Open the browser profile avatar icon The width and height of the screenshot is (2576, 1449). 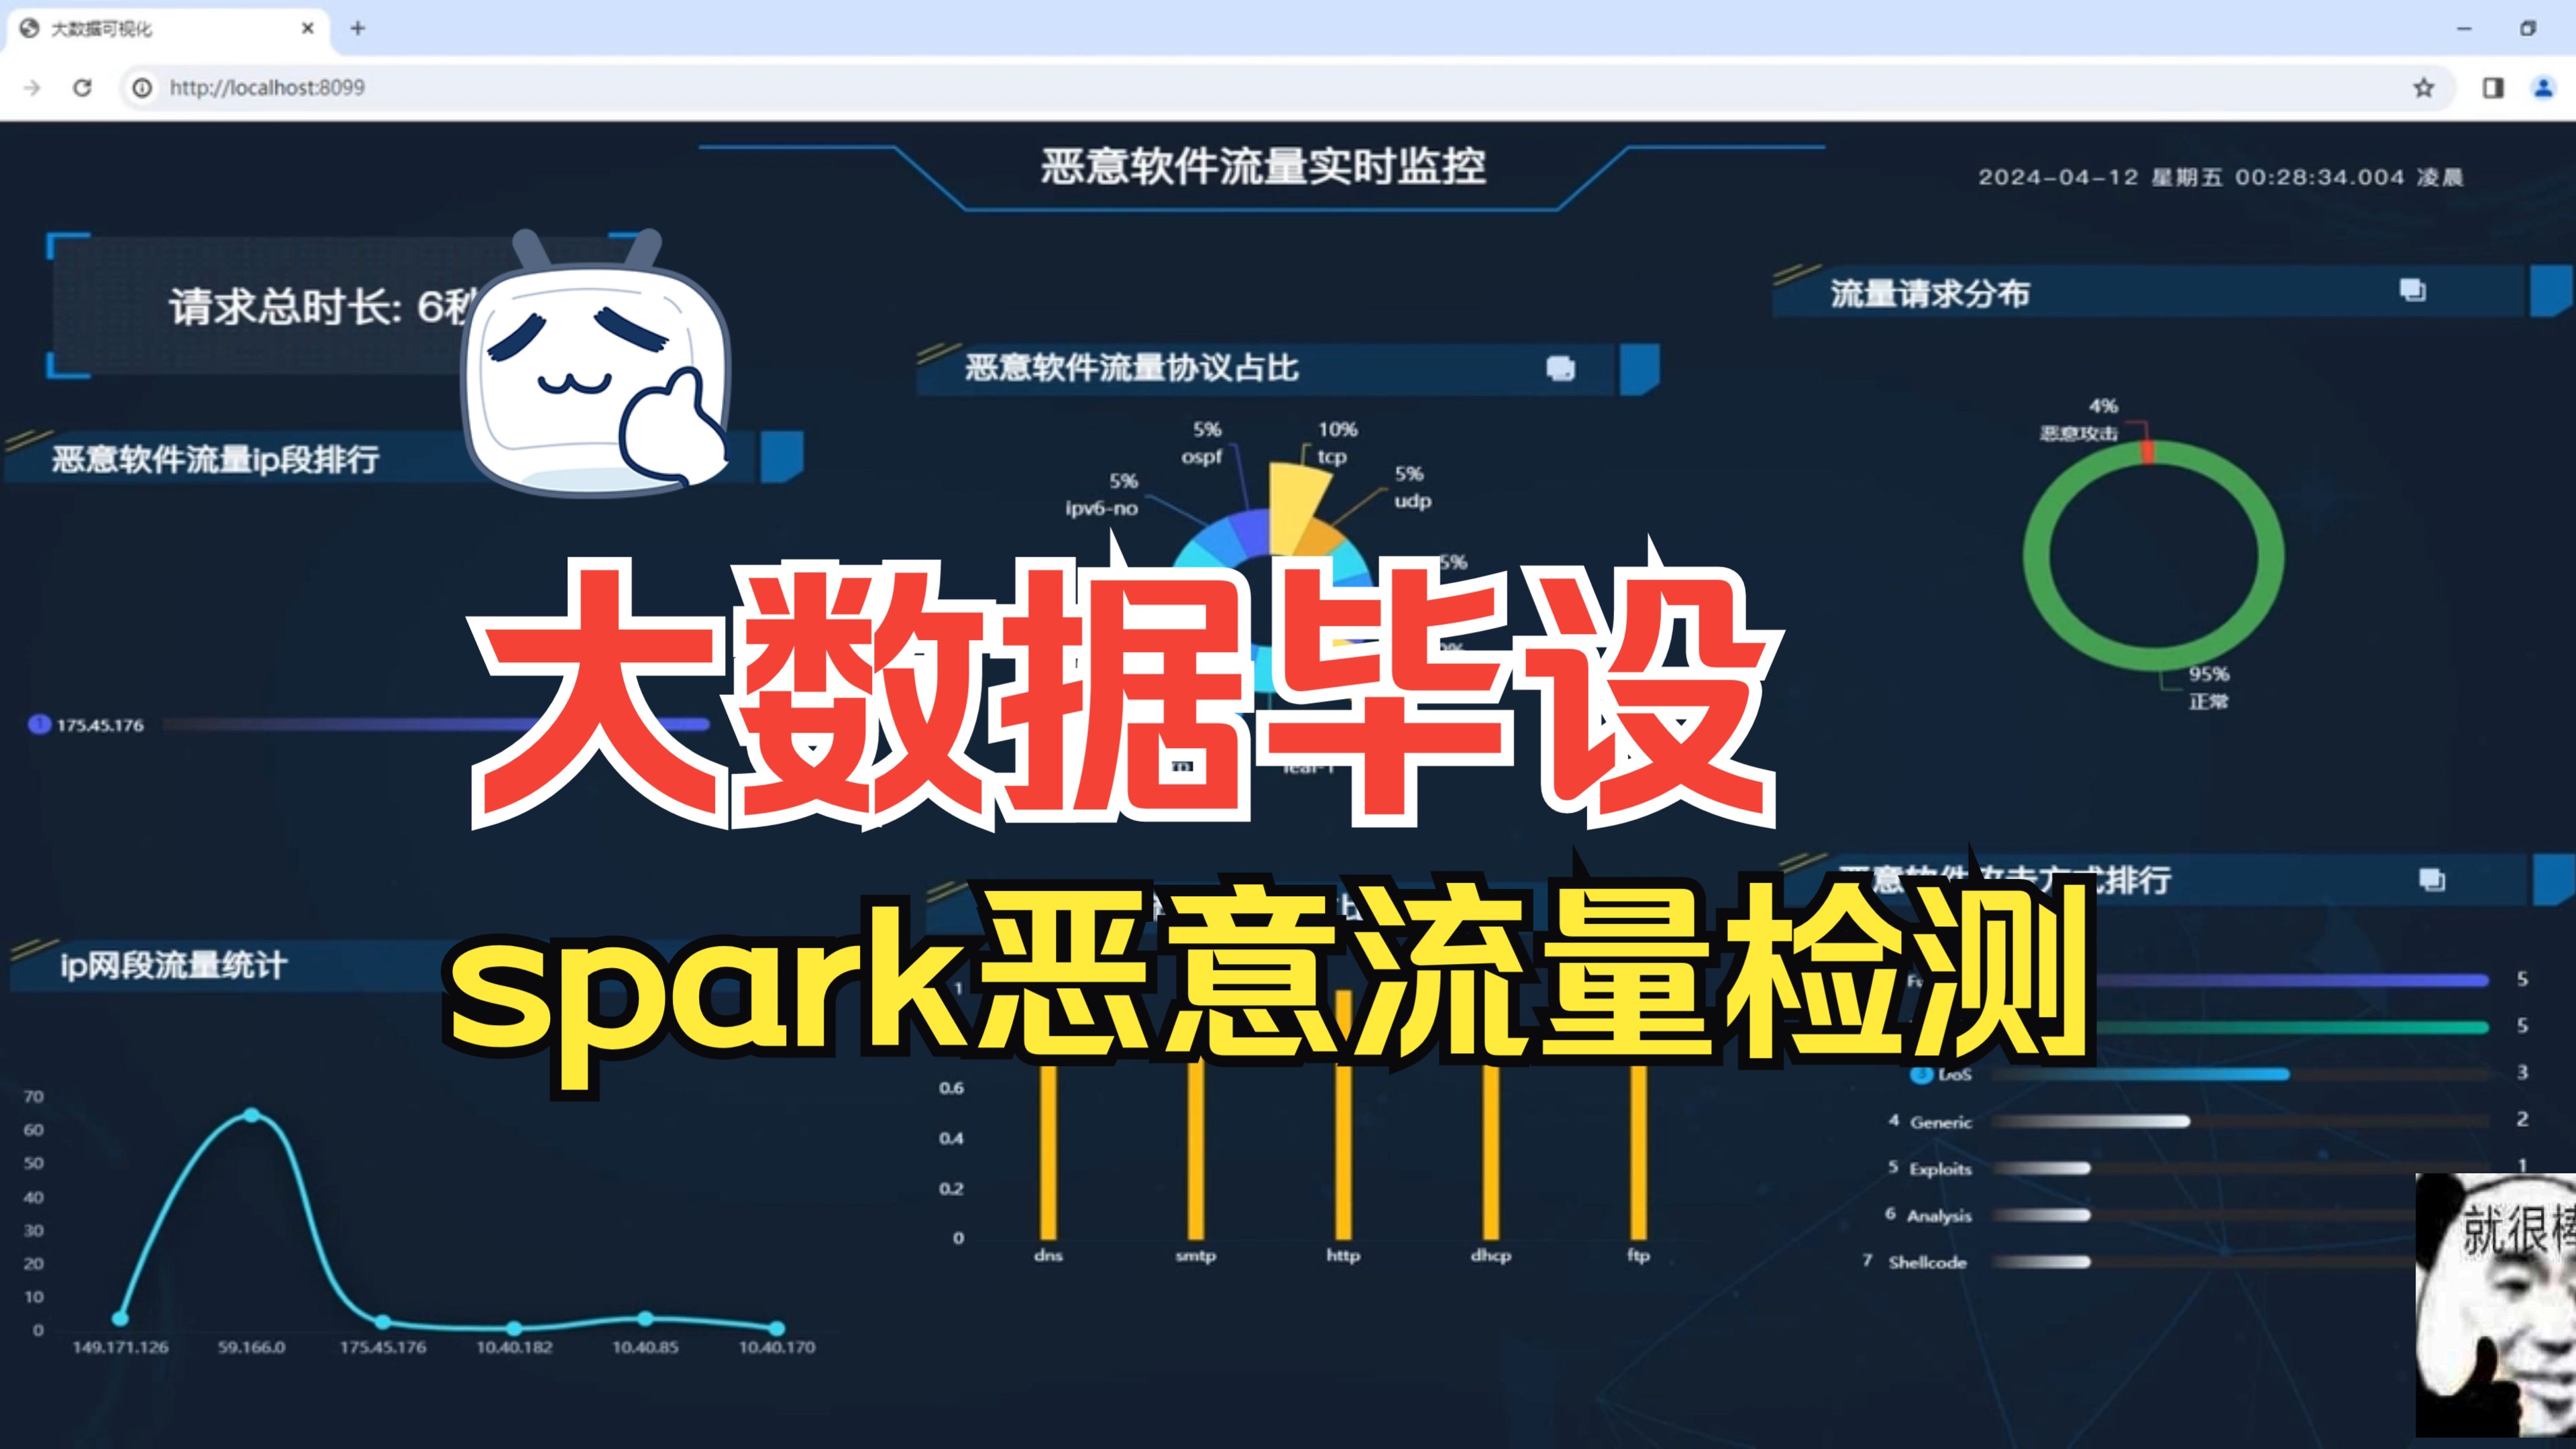pos(2543,88)
